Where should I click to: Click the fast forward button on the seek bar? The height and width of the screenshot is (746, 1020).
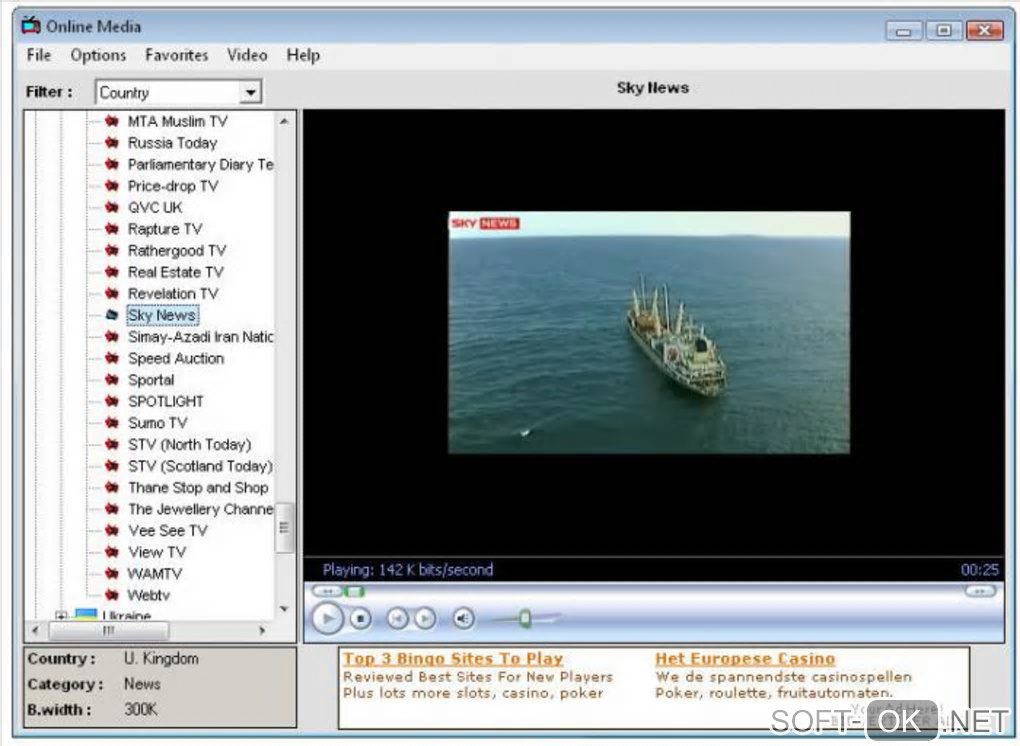coord(980,591)
